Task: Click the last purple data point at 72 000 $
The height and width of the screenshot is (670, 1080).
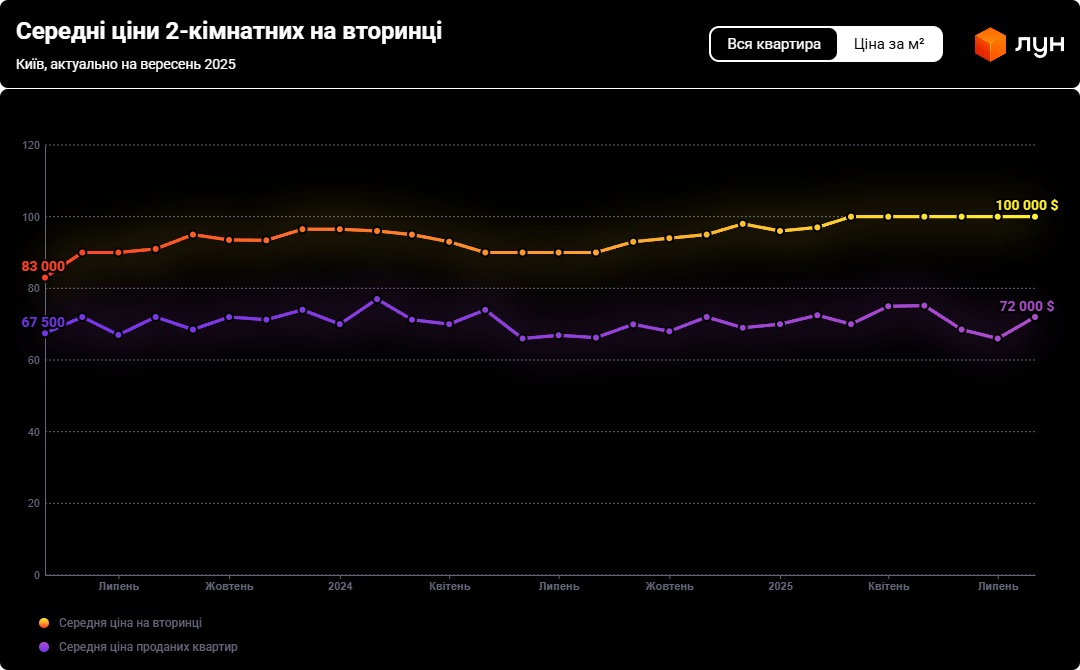Action: pos(1035,317)
